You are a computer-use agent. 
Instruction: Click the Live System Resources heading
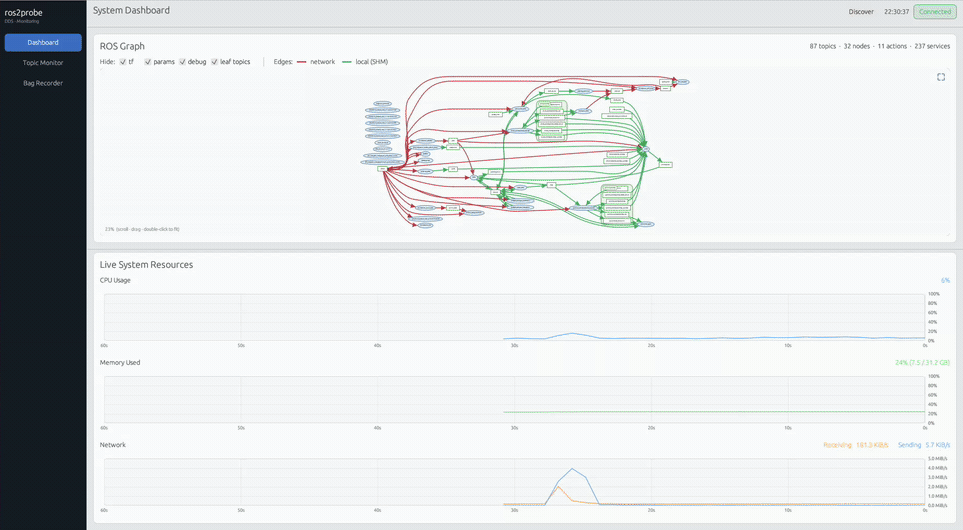point(146,265)
